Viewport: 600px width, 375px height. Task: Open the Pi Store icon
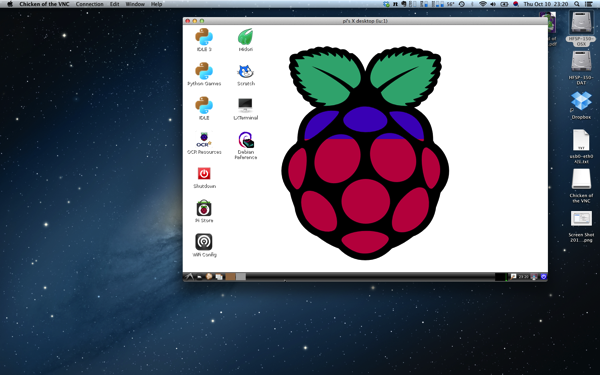[204, 211]
